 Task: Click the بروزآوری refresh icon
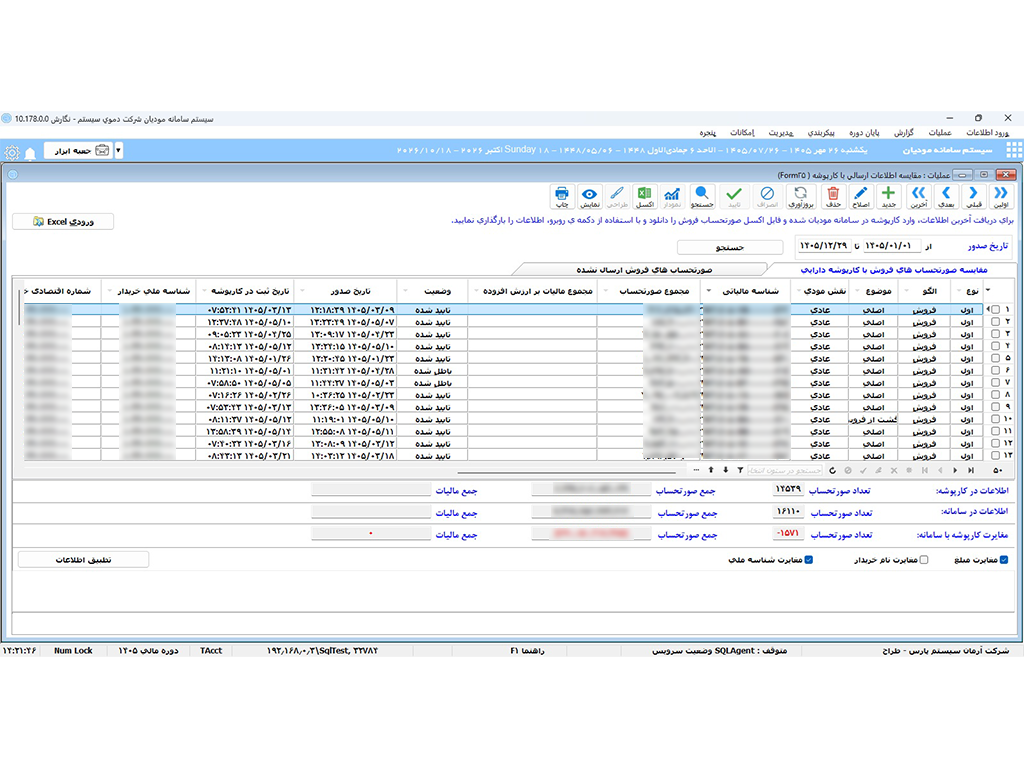(x=801, y=196)
